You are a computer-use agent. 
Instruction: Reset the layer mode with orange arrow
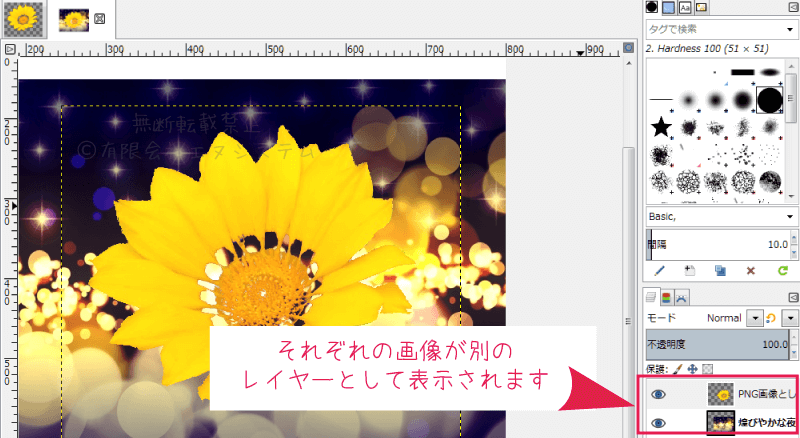[771, 319]
